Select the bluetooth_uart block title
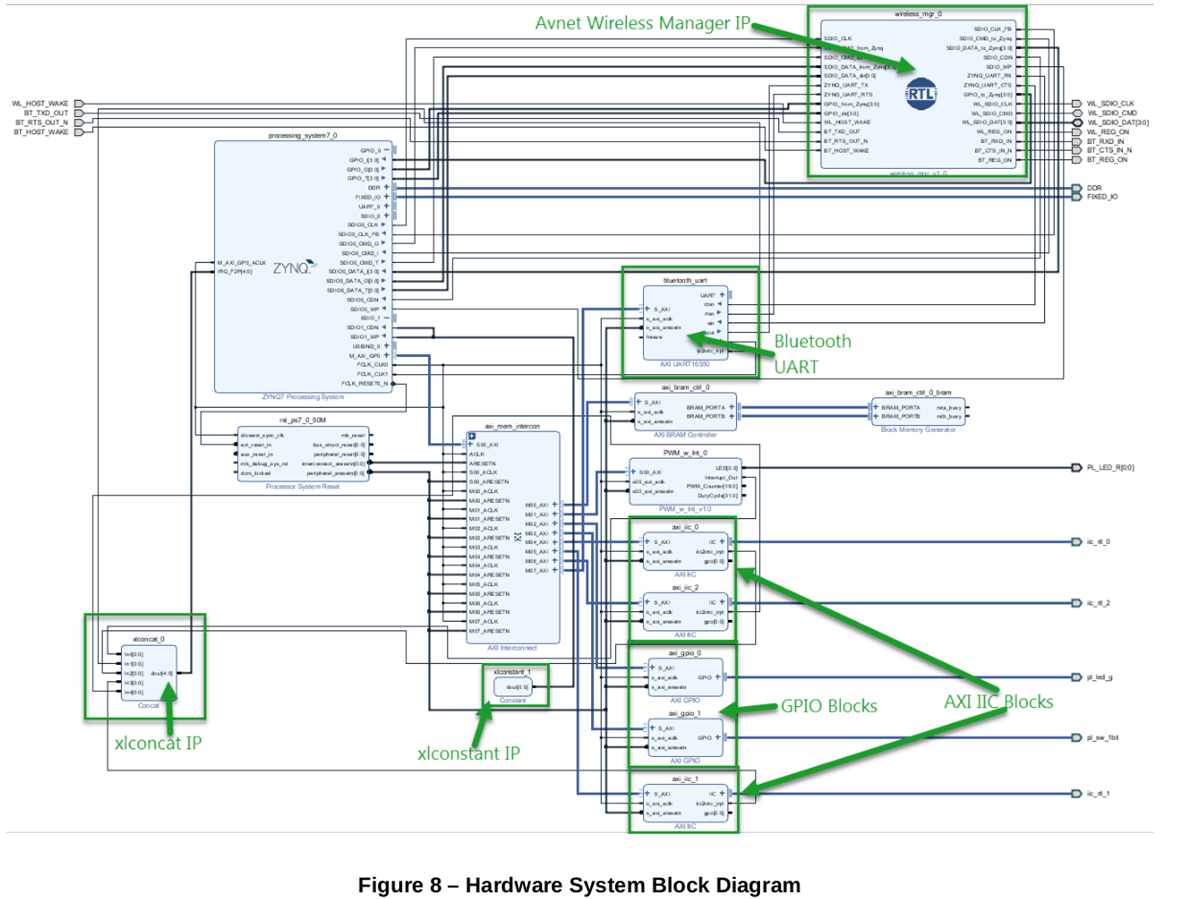The image size is (1189, 899). tap(685, 280)
